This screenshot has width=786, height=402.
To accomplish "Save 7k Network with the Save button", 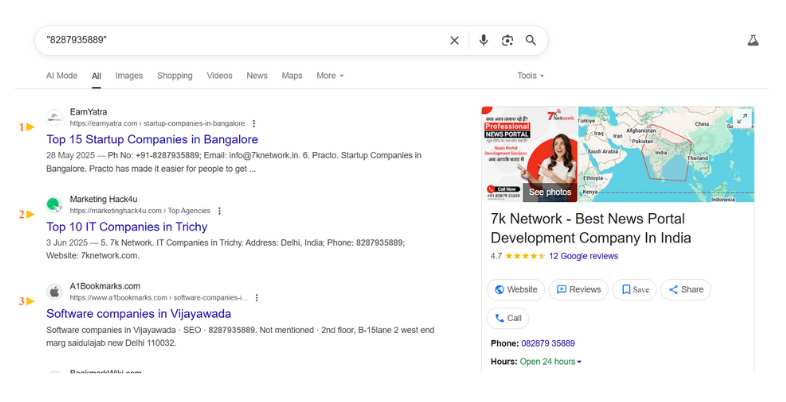I will [635, 290].
